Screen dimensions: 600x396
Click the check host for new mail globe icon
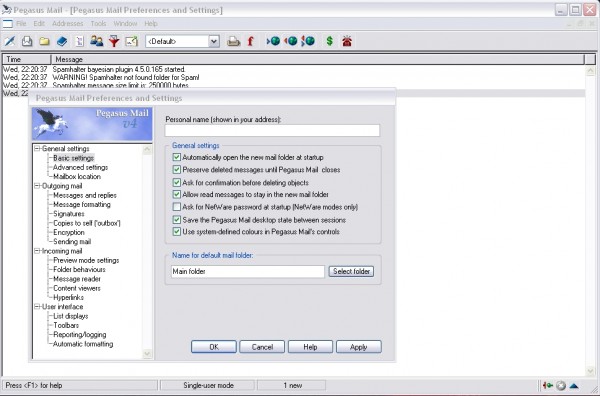tap(274, 41)
